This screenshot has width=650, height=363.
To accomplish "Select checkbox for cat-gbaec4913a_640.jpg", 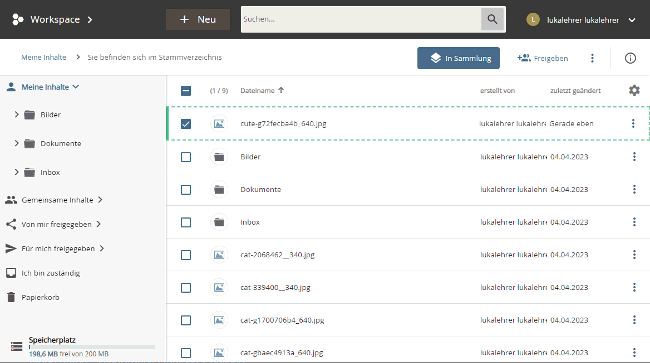I will point(186,353).
